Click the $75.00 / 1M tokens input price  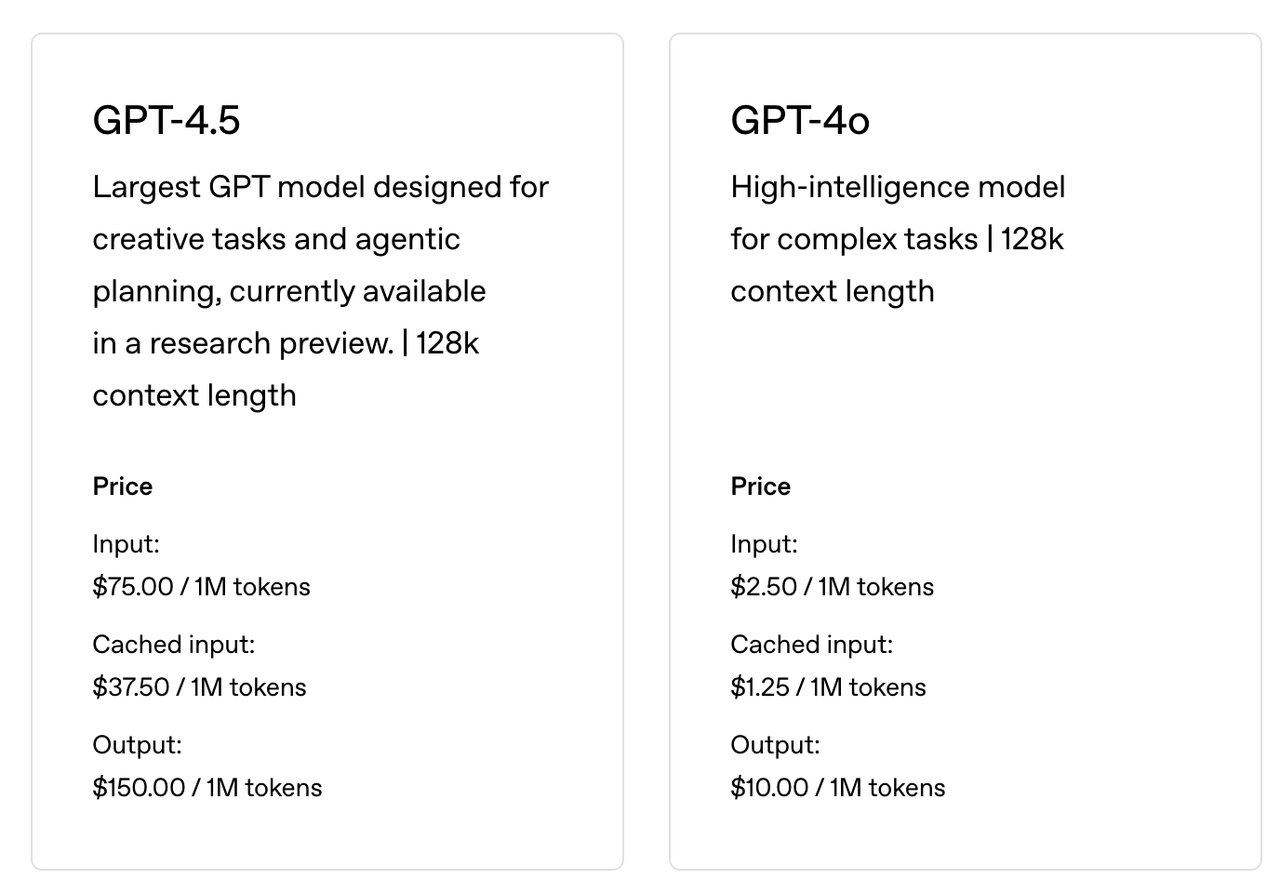(201, 587)
